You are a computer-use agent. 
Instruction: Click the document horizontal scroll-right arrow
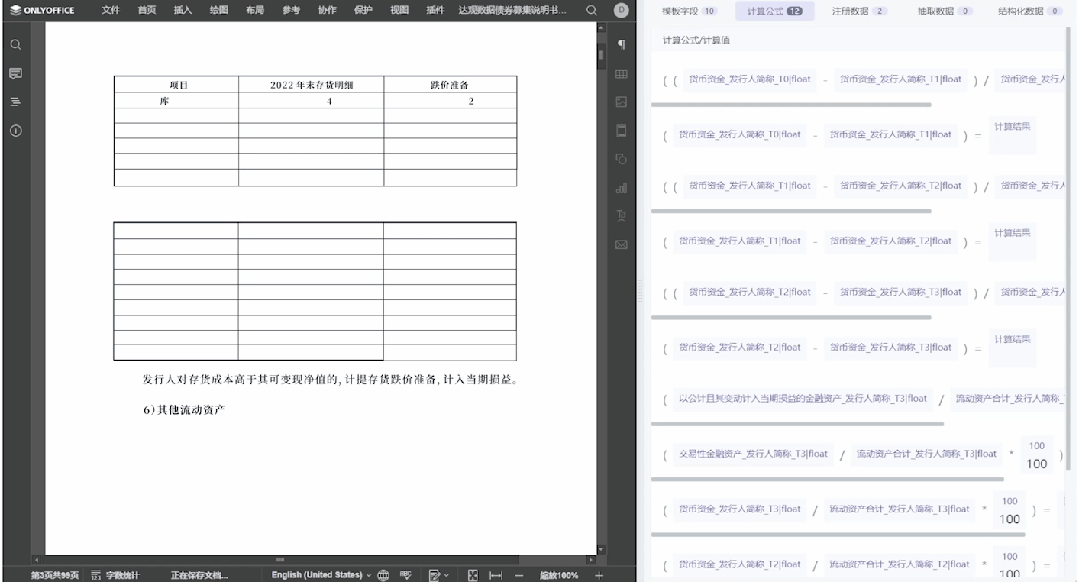click(591, 559)
